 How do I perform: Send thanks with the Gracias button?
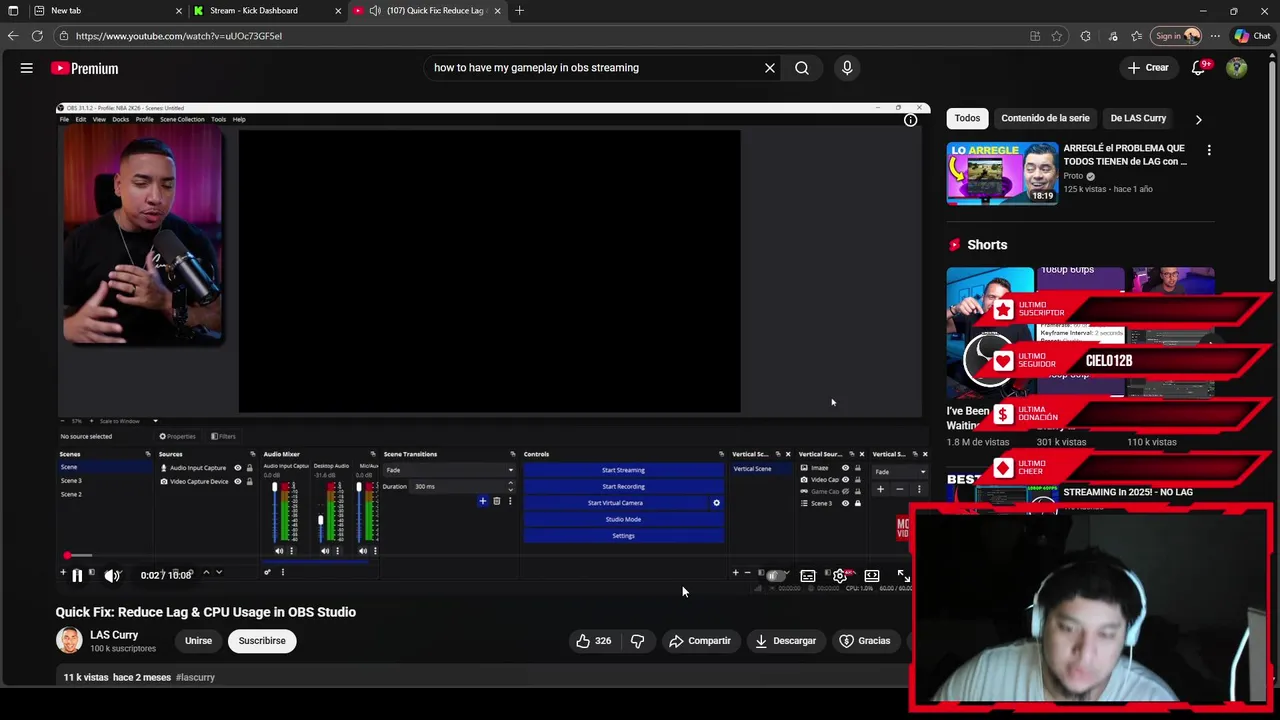click(x=865, y=641)
